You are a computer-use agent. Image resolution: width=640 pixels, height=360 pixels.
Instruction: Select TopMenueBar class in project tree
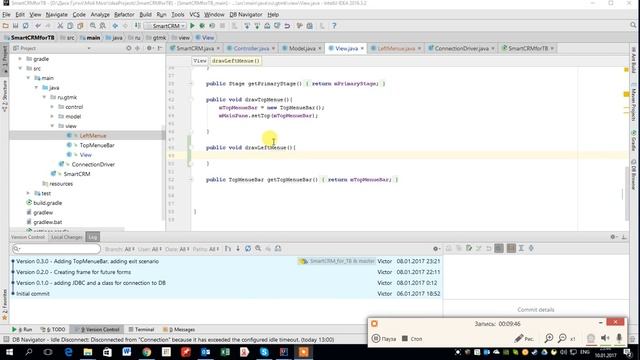97,145
